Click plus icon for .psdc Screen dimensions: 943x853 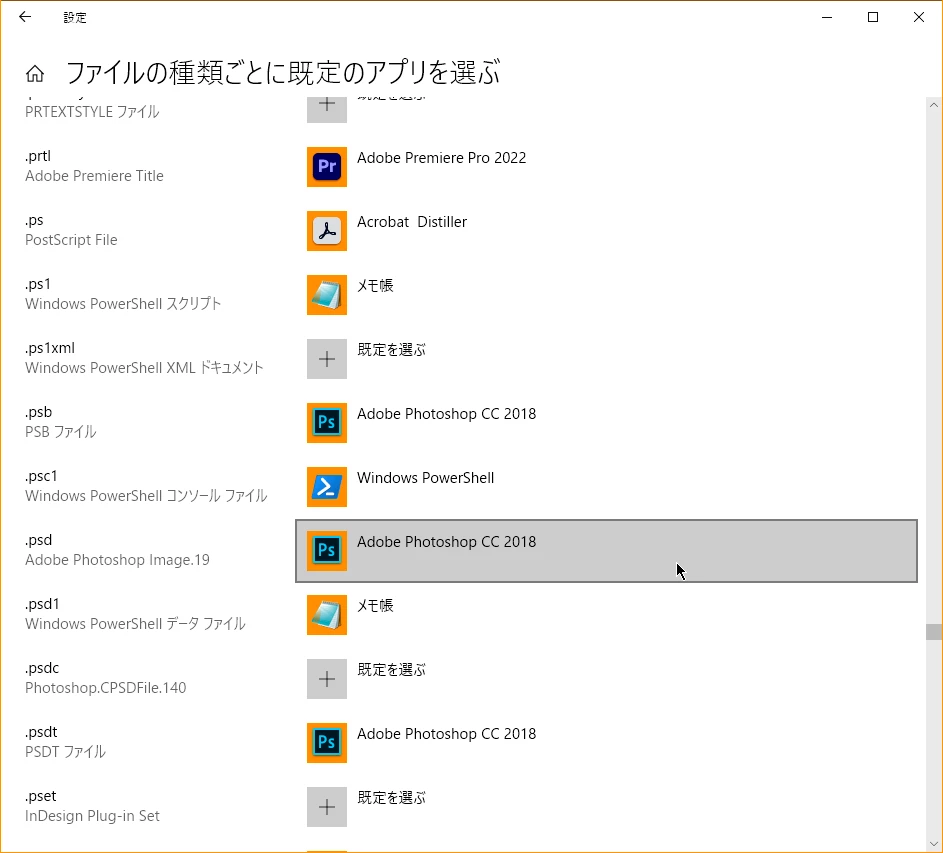[x=327, y=679]
